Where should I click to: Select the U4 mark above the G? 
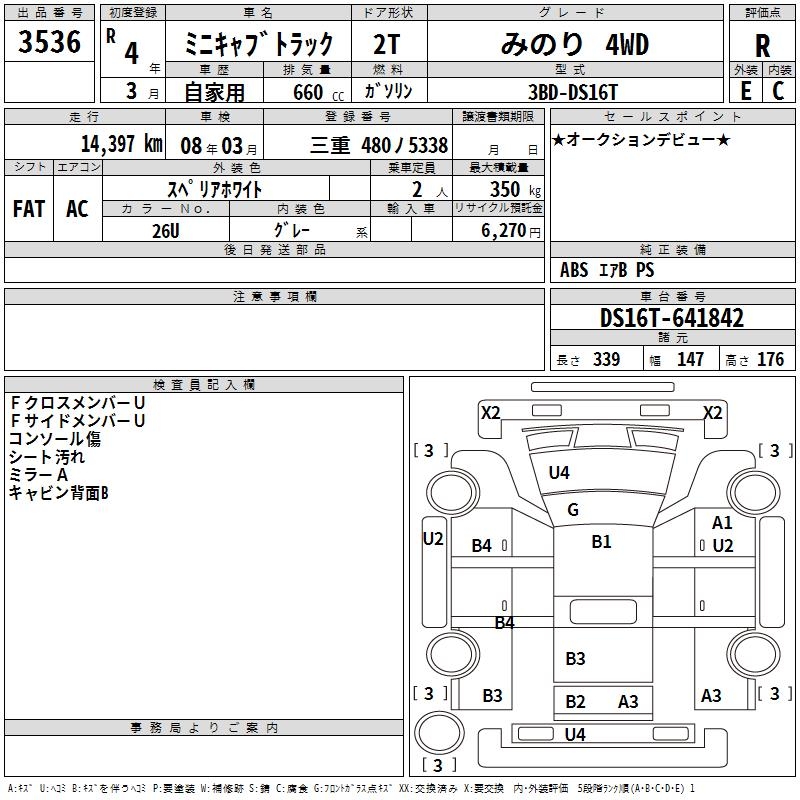coord(559,472)
